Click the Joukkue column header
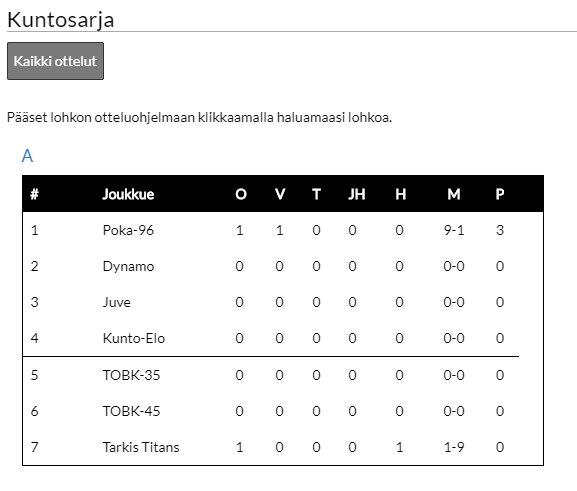 point(128,194)
